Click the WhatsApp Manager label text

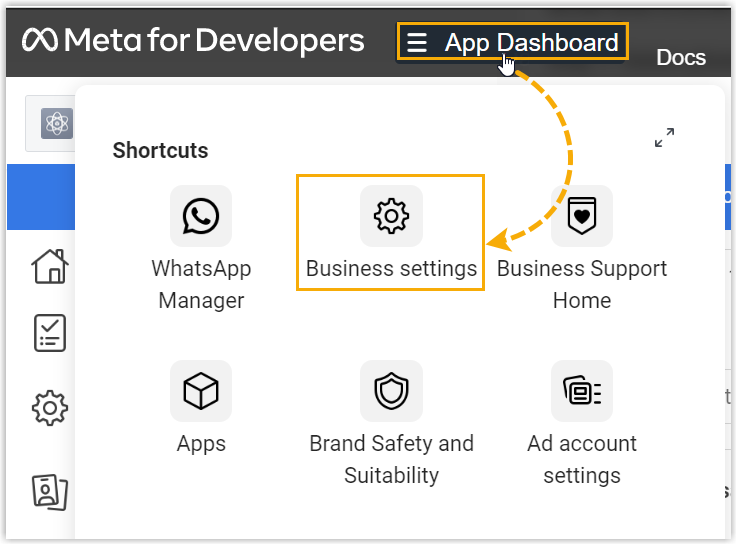coord(201,284)
